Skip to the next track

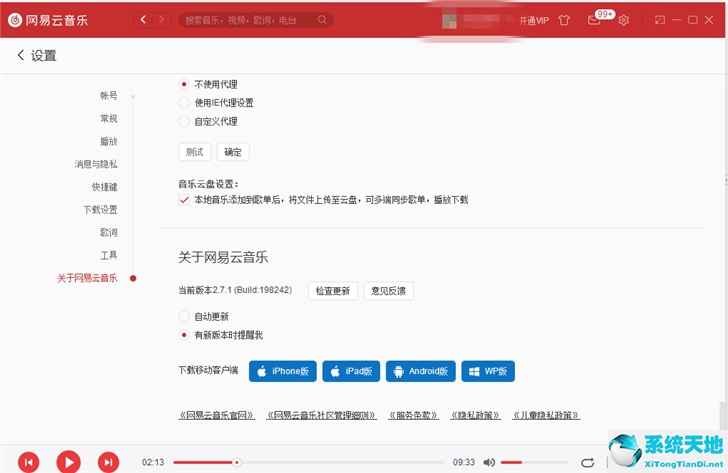tap(108, 462)
